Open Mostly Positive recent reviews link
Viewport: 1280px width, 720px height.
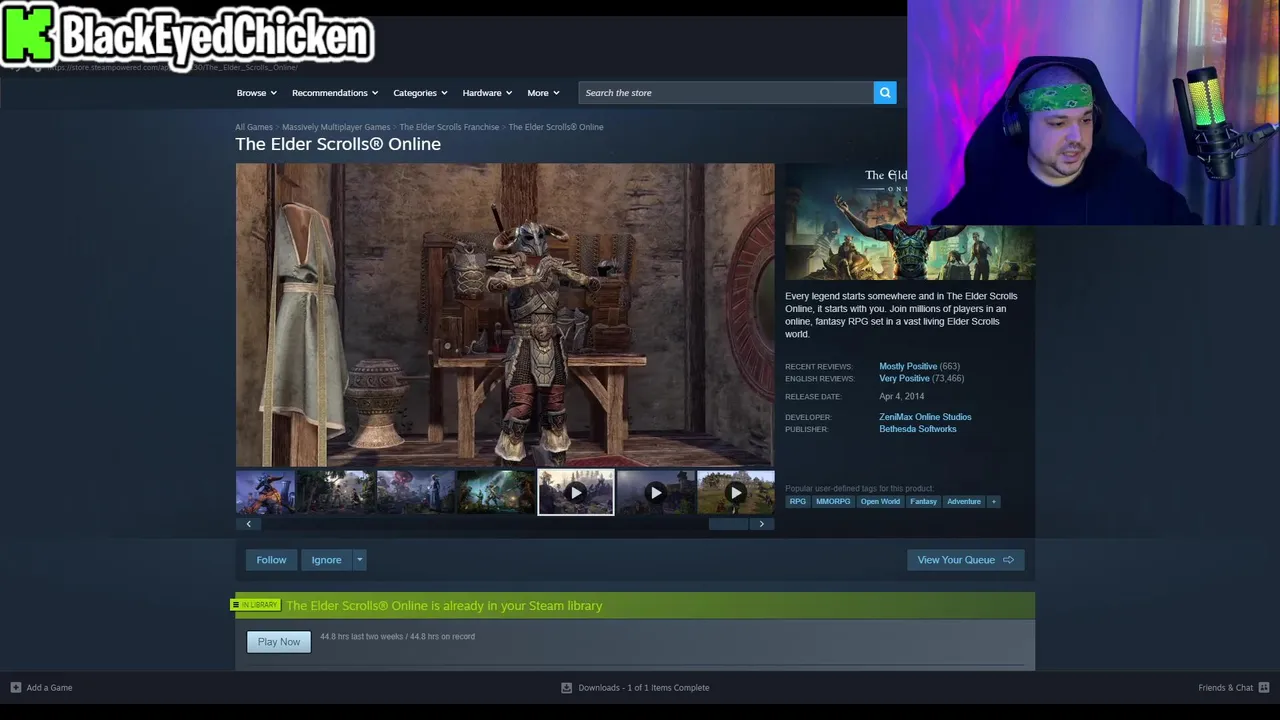(x=908, y=366)
